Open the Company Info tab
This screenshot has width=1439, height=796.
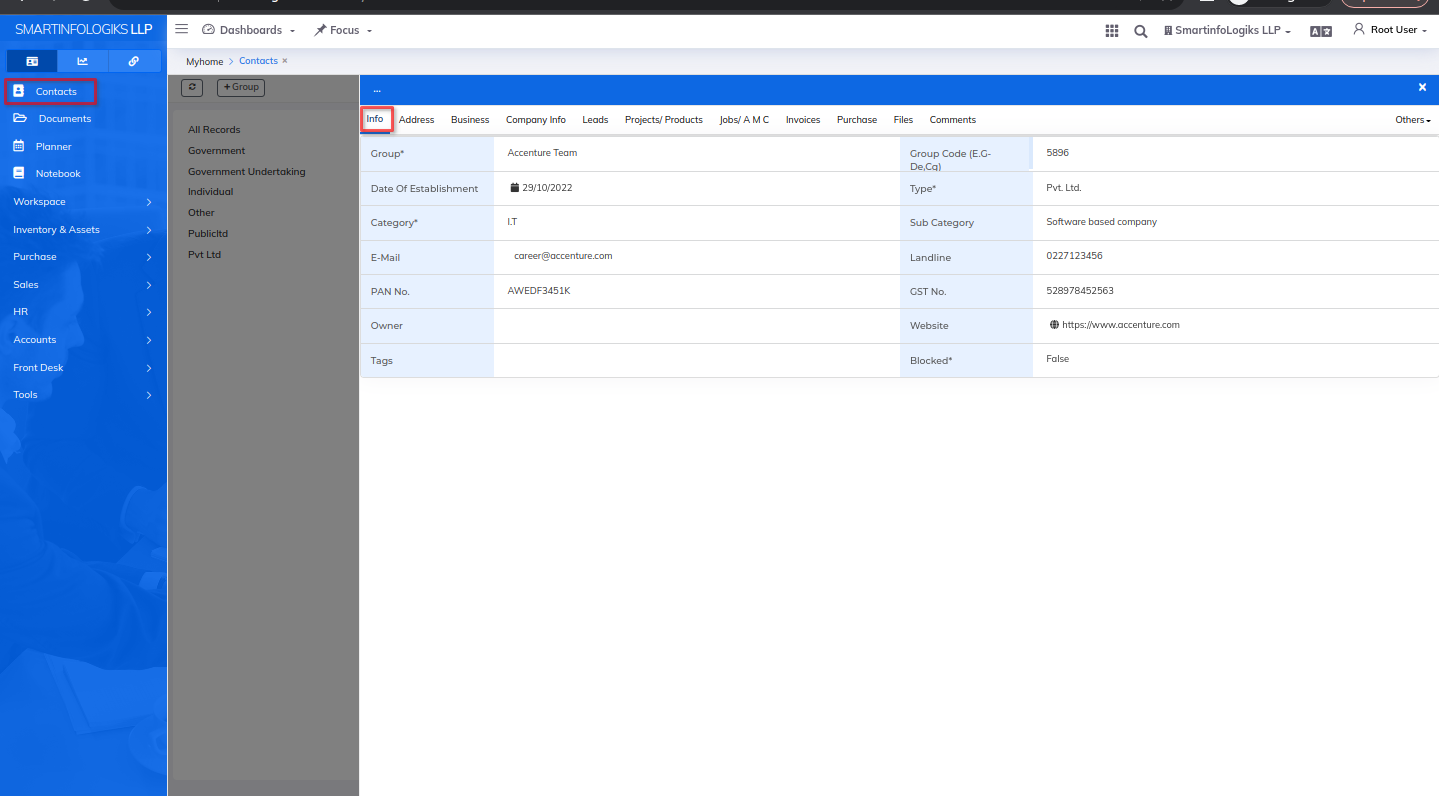click(x=535, y=120)
